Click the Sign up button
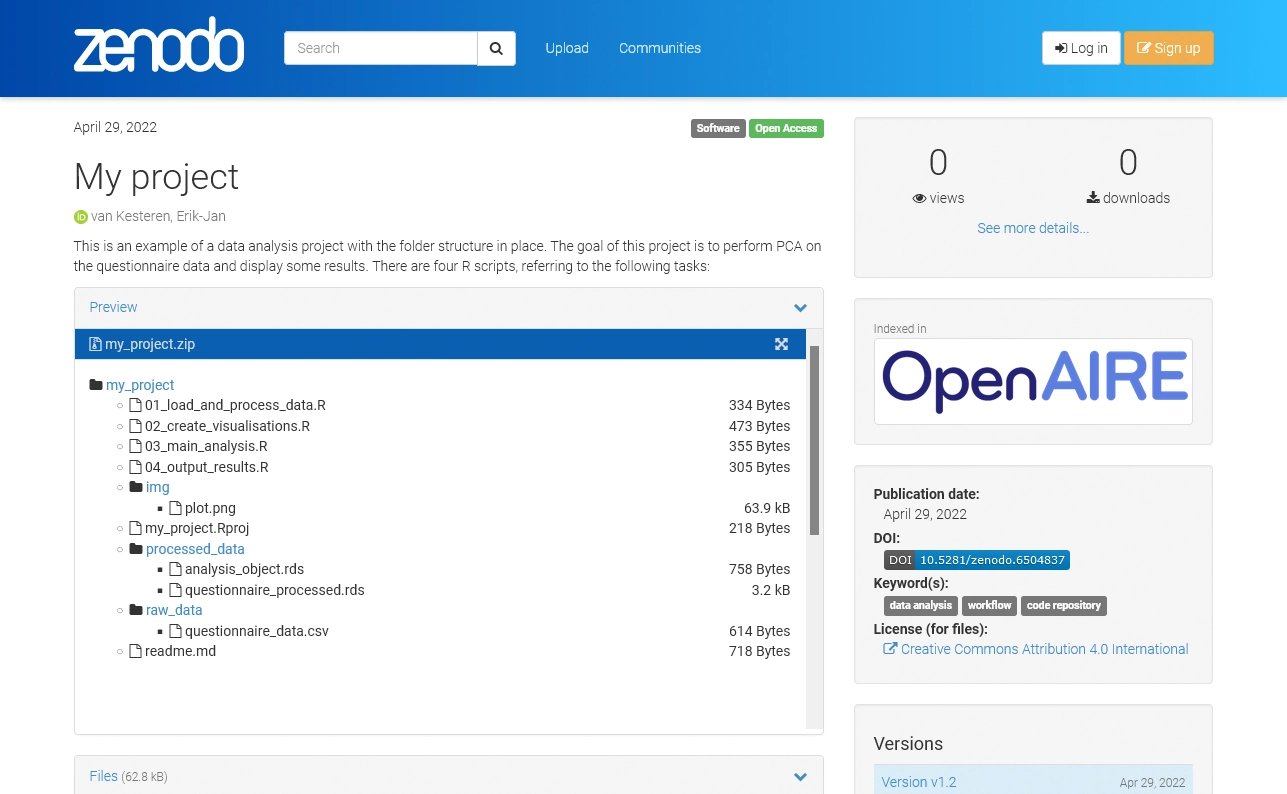This screenshot has height=794, width=1287. [x=1169, y=48]
